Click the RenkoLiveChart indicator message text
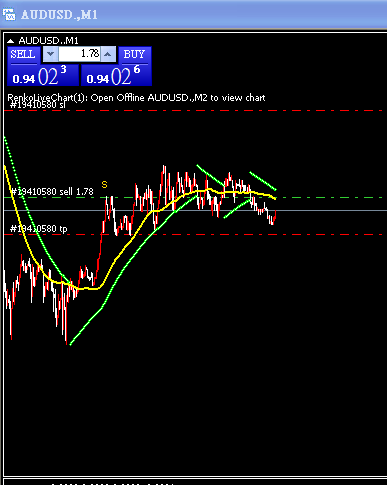The image size is (387, 485). (x=136, y=98)
